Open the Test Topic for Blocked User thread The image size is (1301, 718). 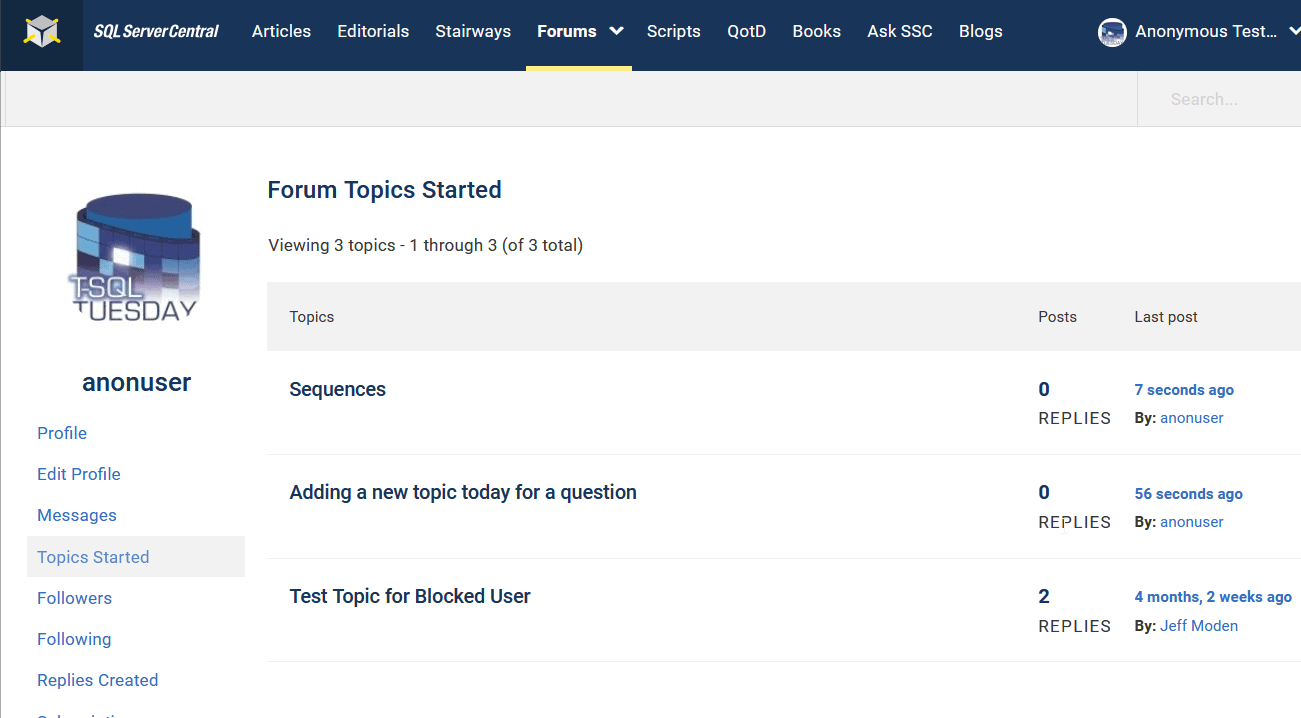pyautogui.click(x=410, y=596)
